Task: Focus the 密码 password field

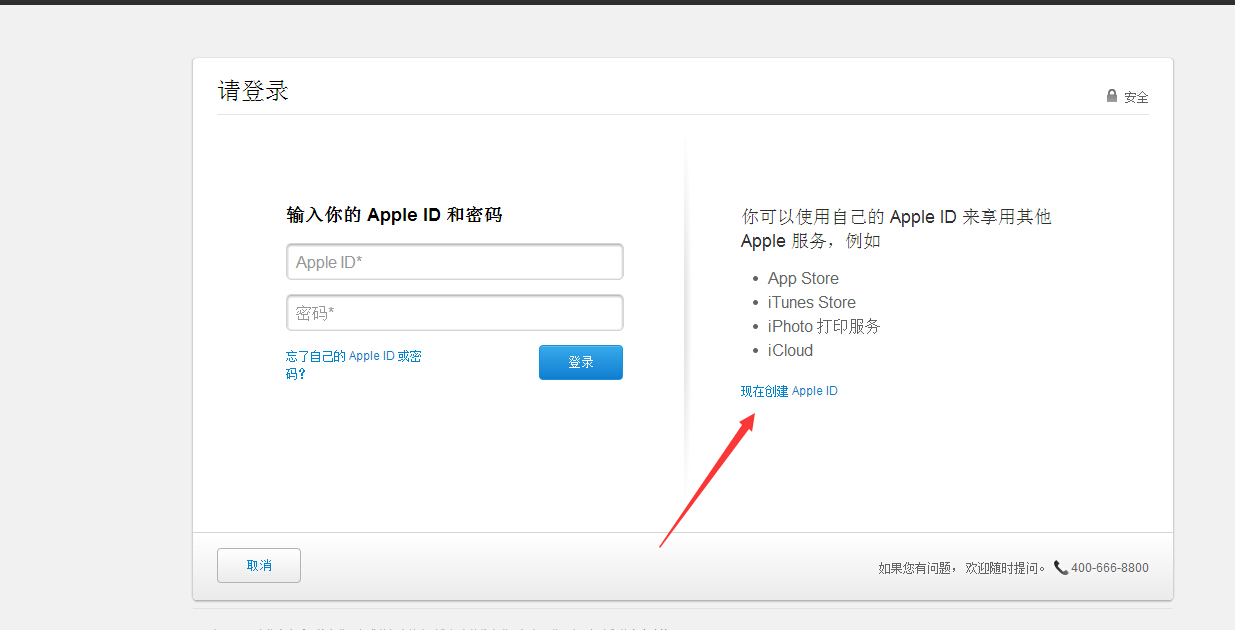Action: 455,313
